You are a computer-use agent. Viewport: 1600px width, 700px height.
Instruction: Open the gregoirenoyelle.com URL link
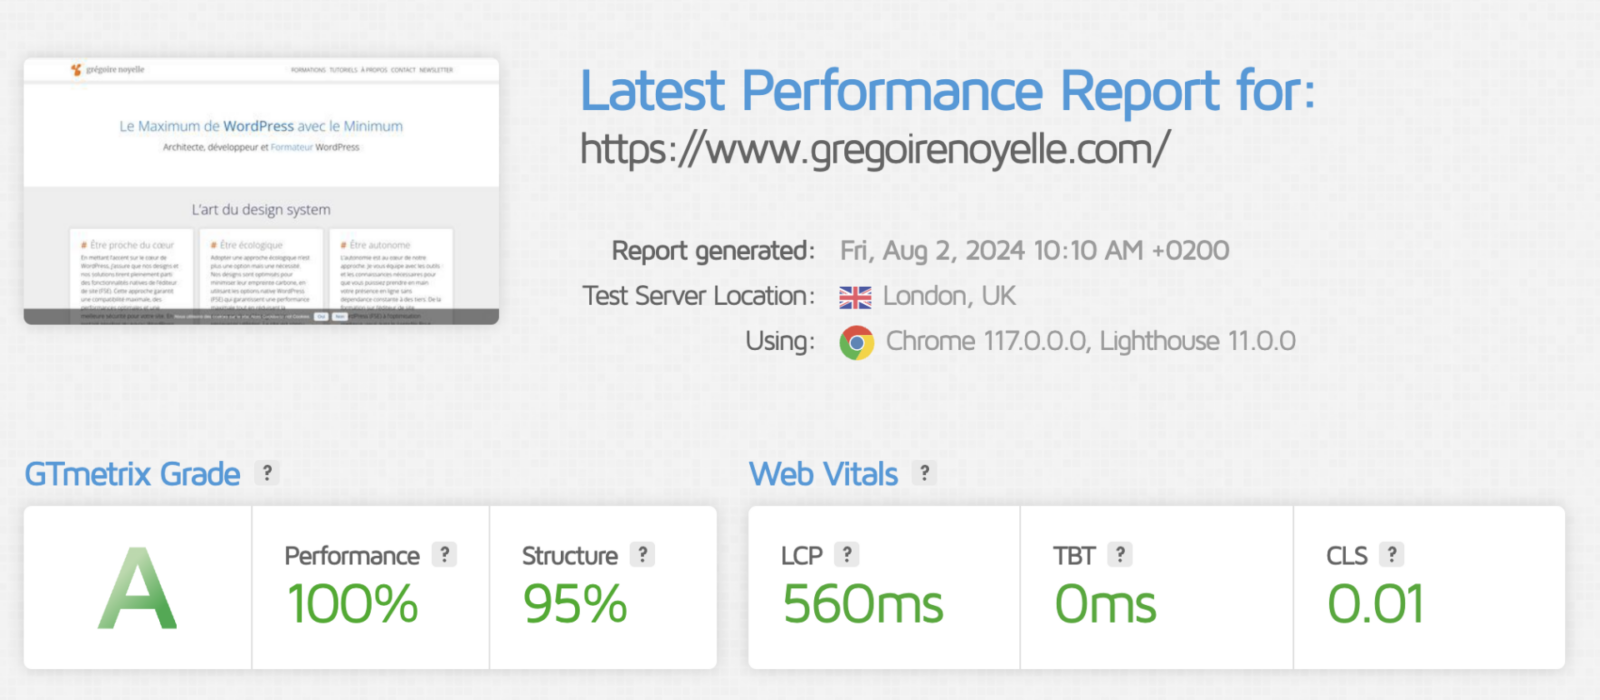point(874,150)
